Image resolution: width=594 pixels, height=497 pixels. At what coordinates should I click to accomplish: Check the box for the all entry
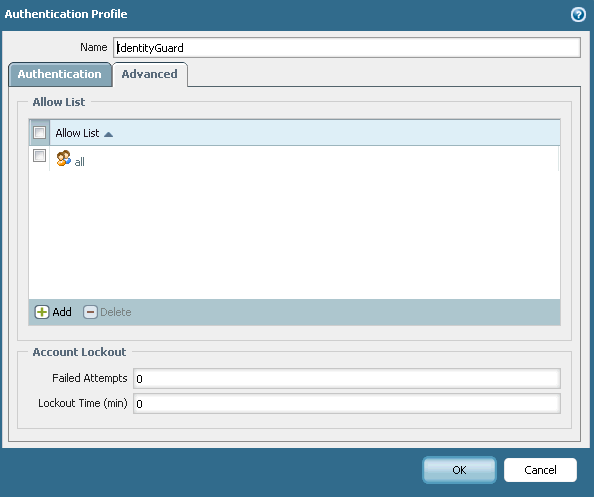39,155
